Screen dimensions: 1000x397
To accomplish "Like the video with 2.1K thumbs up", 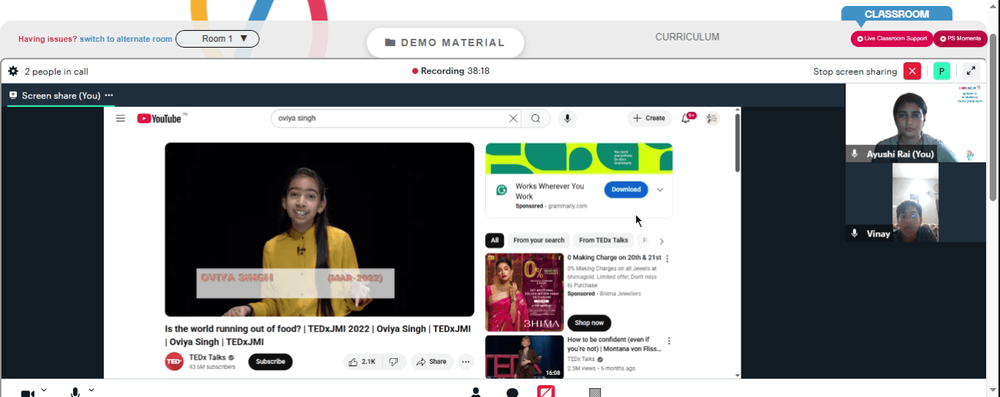I will [362, 362].
